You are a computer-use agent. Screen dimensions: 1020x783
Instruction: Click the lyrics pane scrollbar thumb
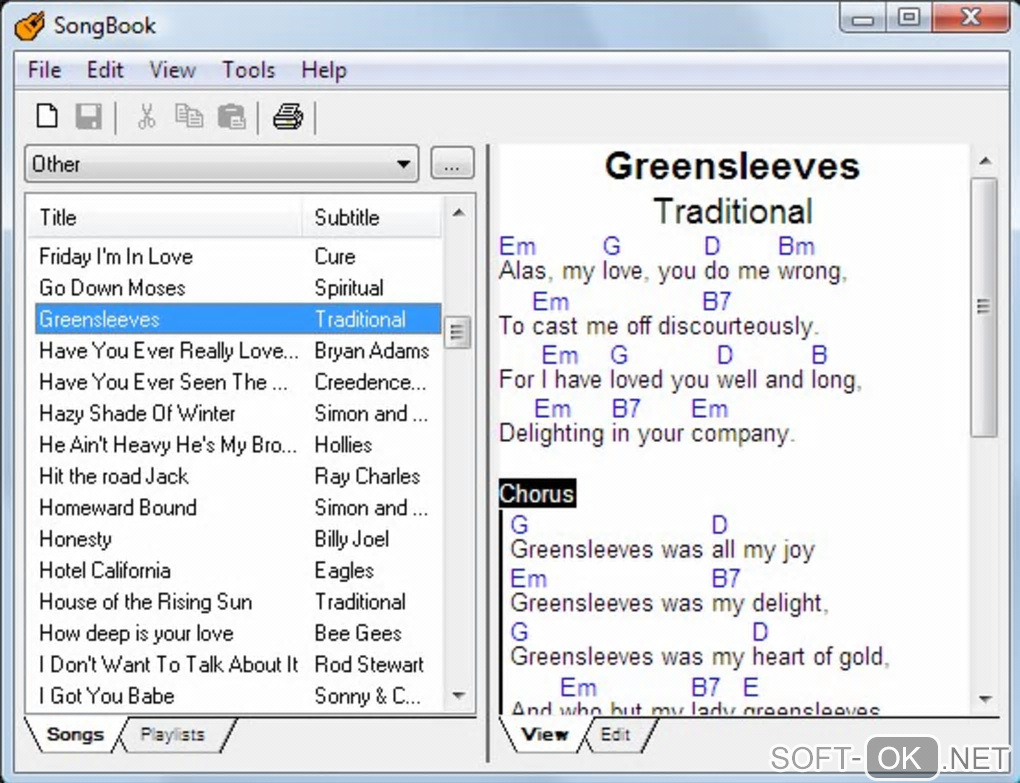point(984,307)
